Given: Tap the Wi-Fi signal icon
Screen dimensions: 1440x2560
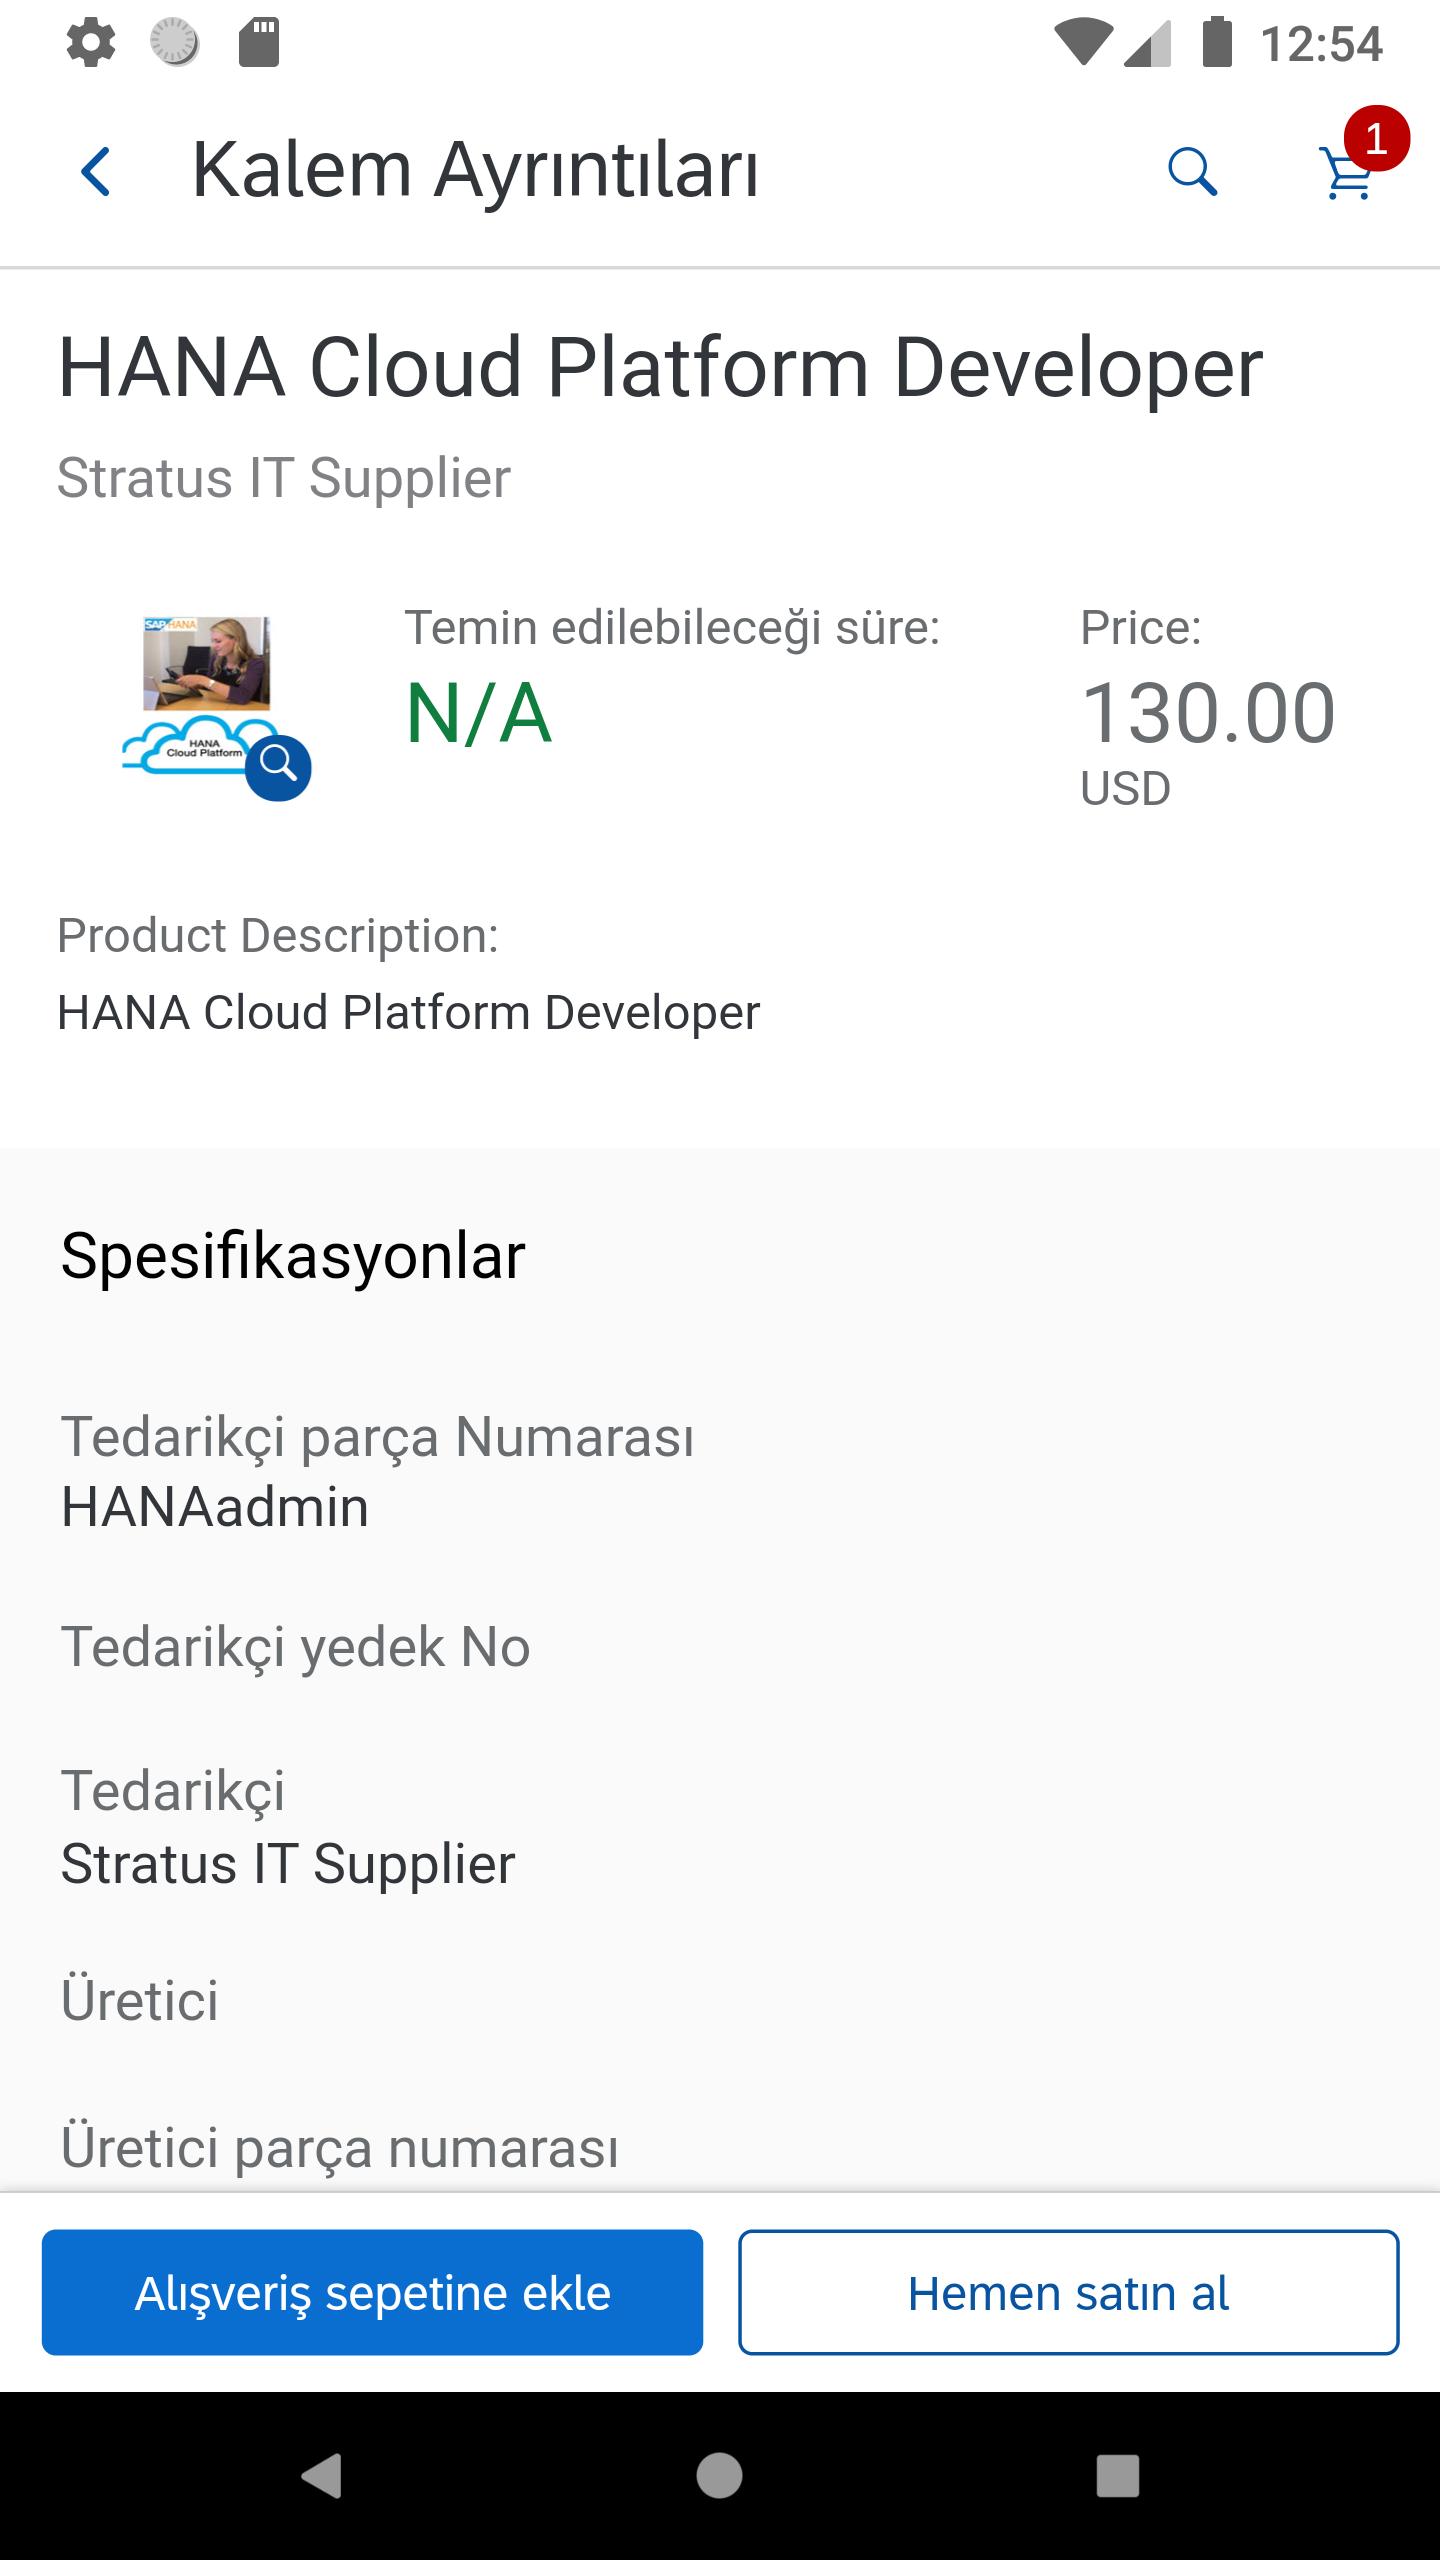Looking at the screenshot, I should click(1084, 44).
